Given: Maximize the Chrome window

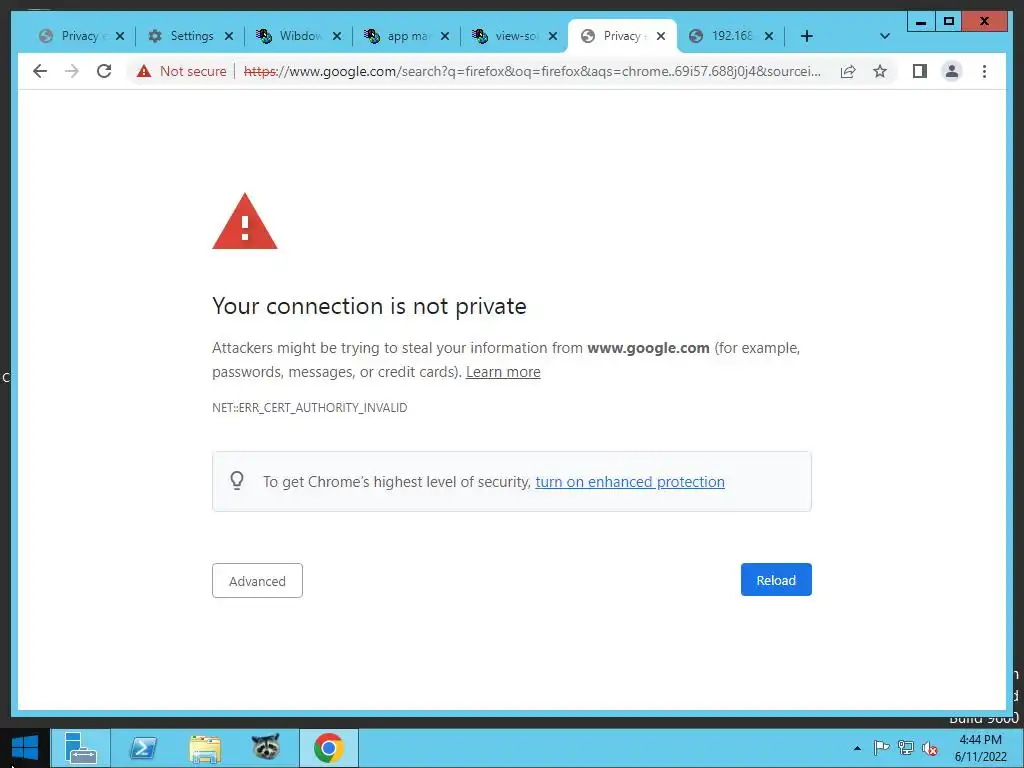Looking at the screenshot, I should (x=948, y=22).
